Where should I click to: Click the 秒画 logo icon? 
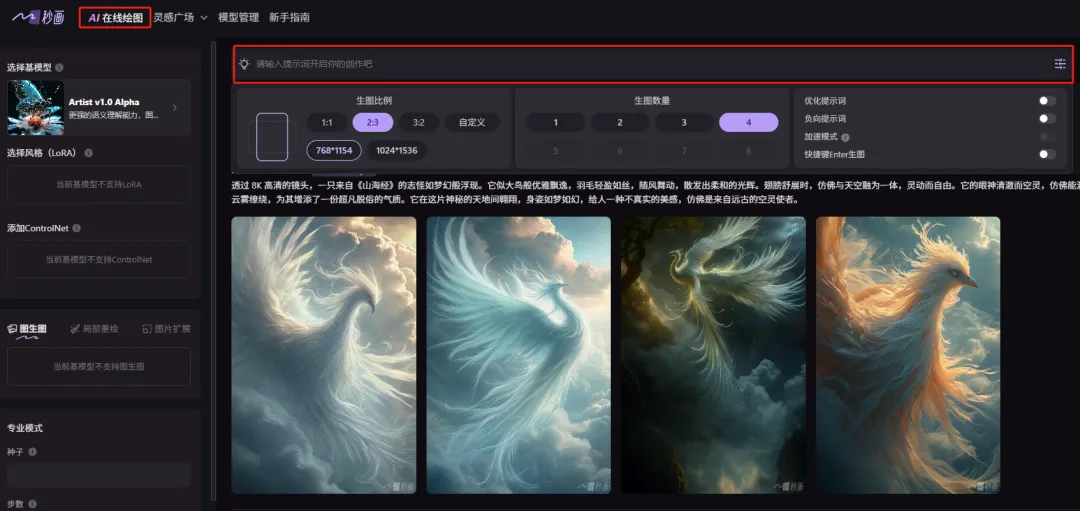point(38,17)
